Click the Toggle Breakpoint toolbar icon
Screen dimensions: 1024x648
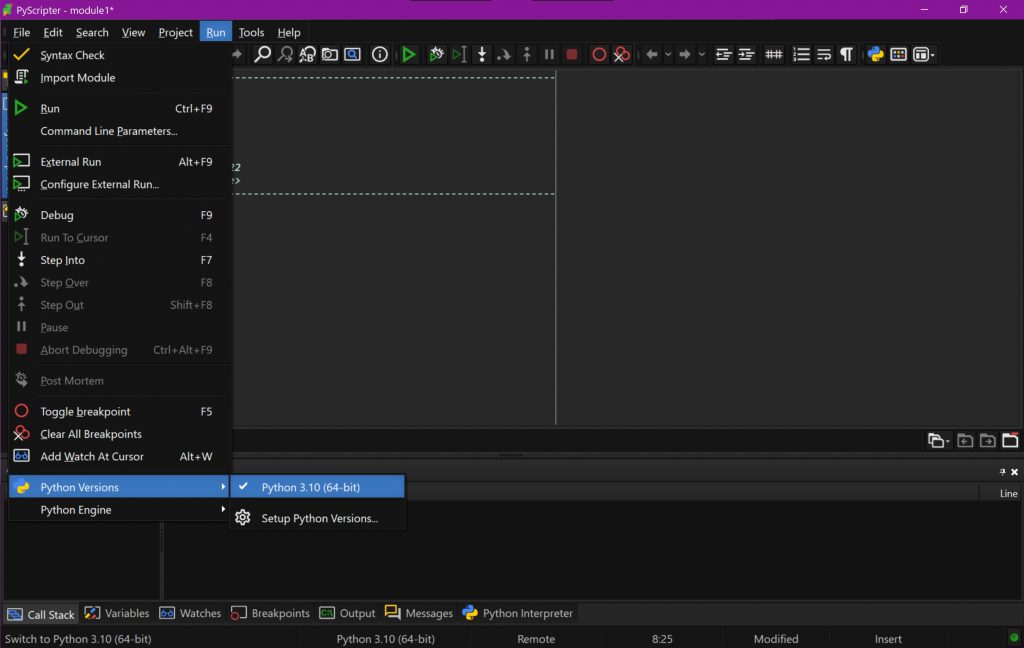click(599, 54)
